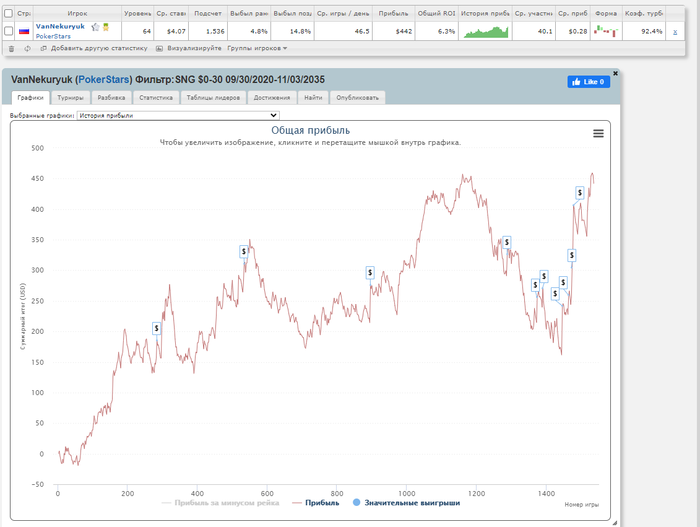The image size is (700, 527).
Task: Click the star icon beside VanNekuryuk
Action: [95, 27]
